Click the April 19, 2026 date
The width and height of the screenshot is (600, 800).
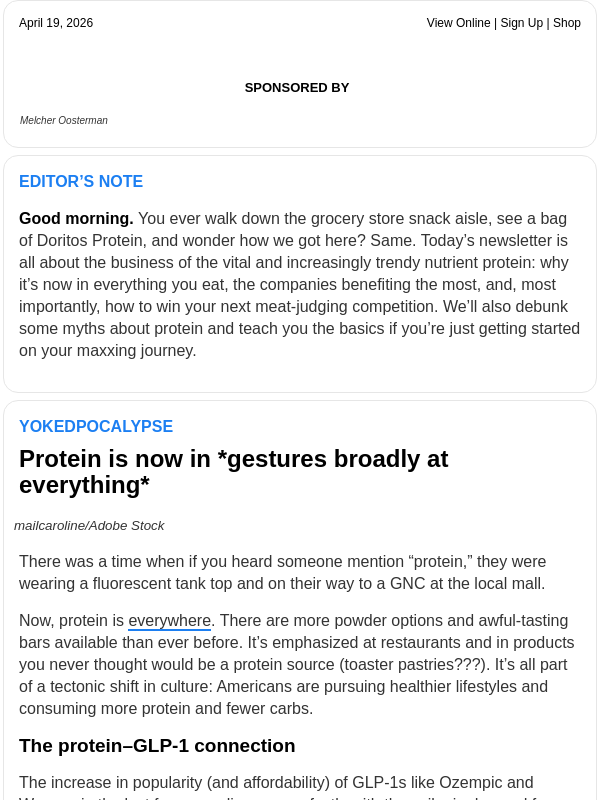(56, 23)
